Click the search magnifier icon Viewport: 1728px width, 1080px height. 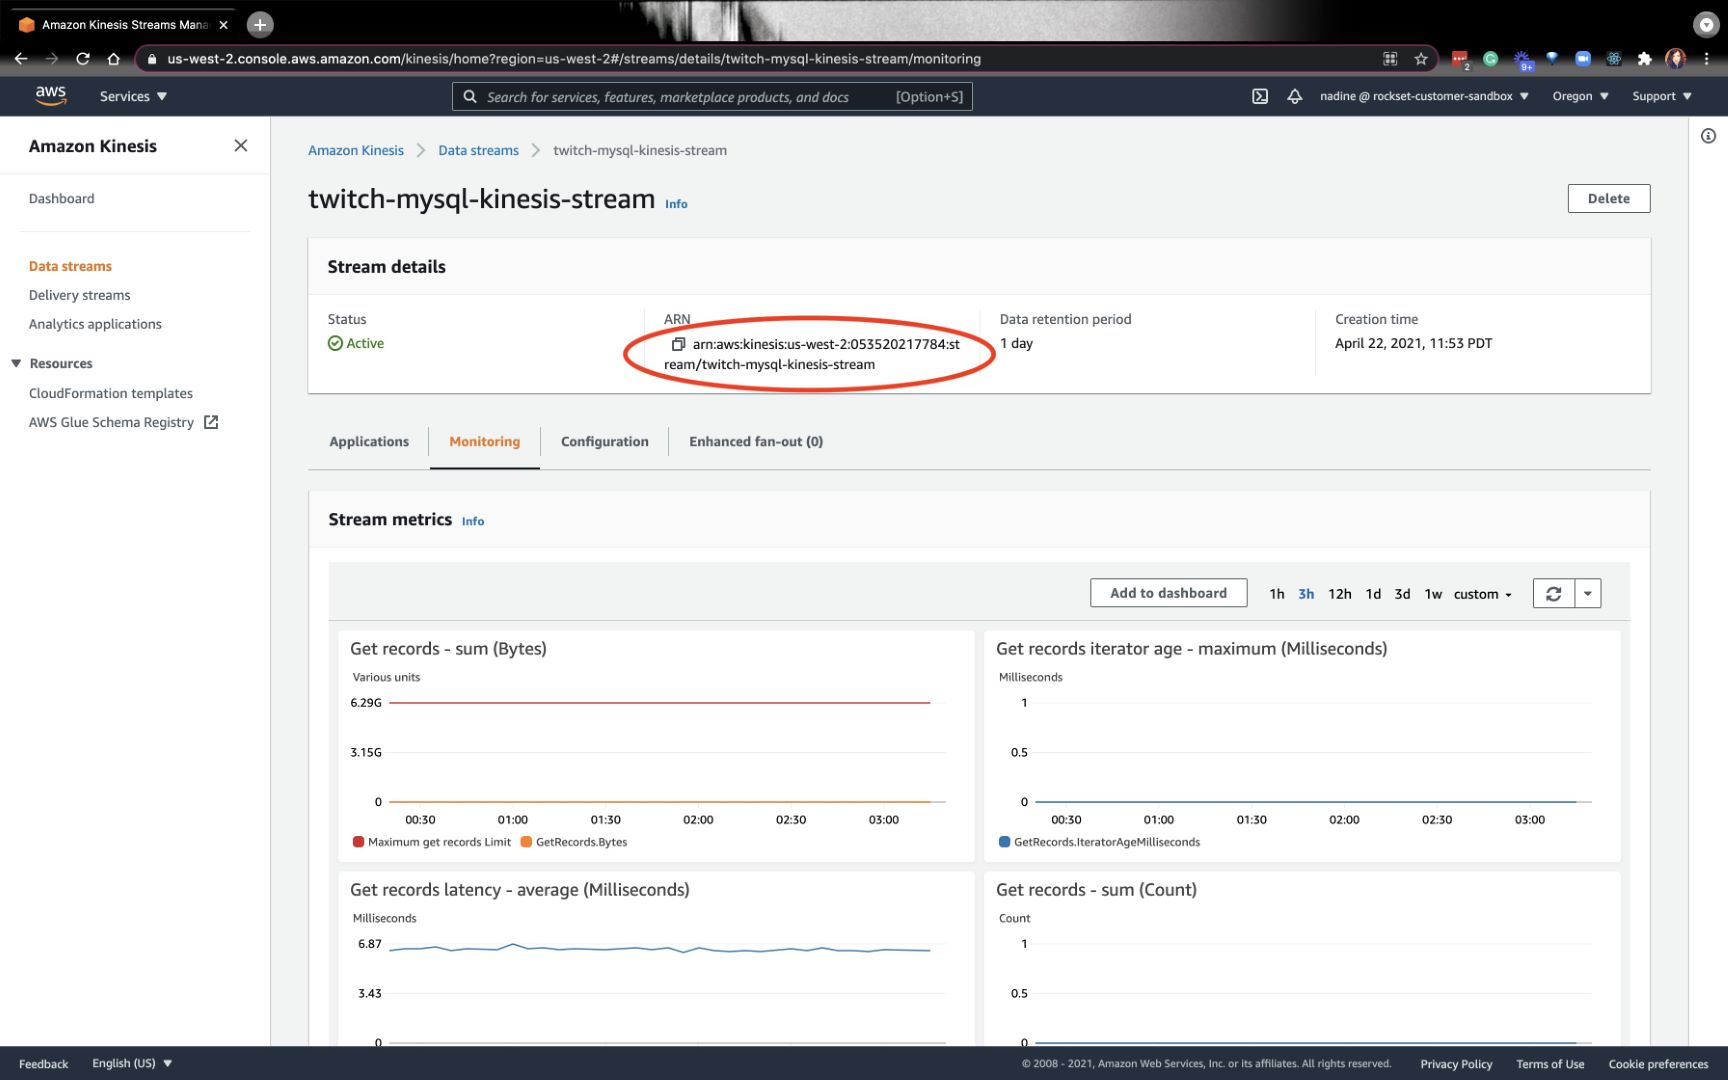coord(470,96)
